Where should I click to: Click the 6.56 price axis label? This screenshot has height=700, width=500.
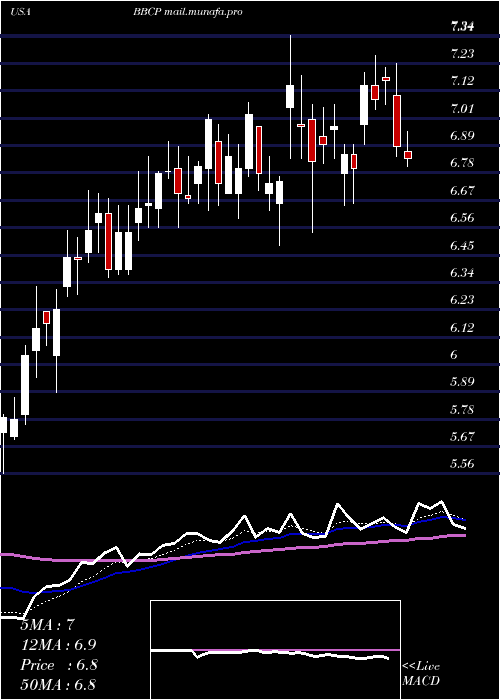coord(462,218)
